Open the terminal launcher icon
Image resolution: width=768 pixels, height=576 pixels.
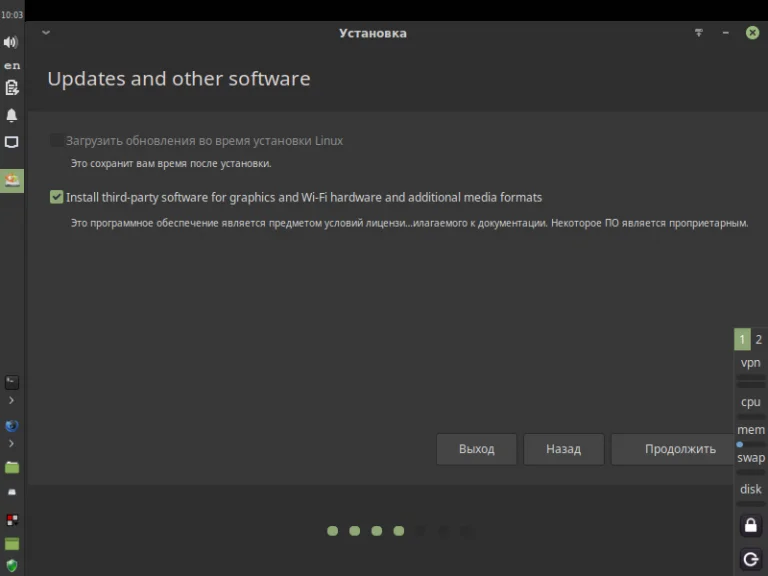click(11, 382)
